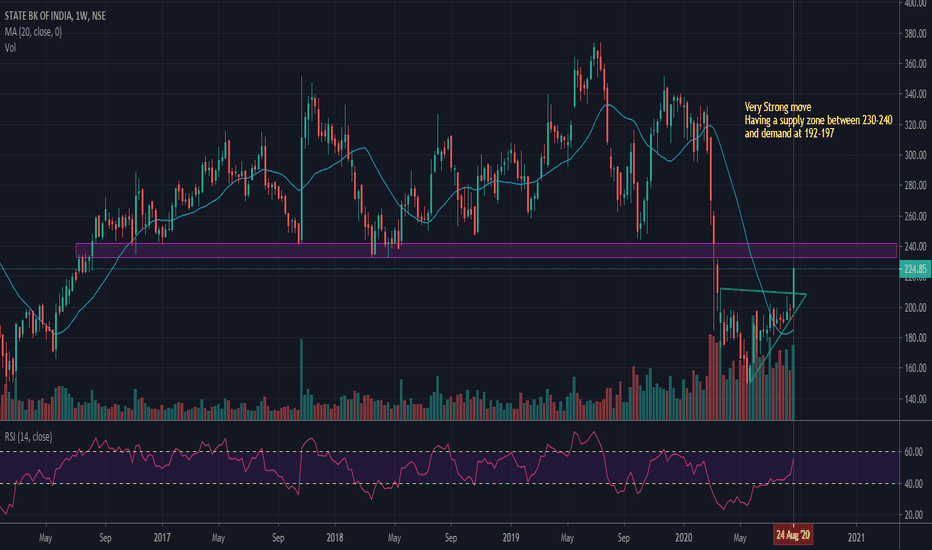Click the 320.00 price axis label

(x=915, y=125)
